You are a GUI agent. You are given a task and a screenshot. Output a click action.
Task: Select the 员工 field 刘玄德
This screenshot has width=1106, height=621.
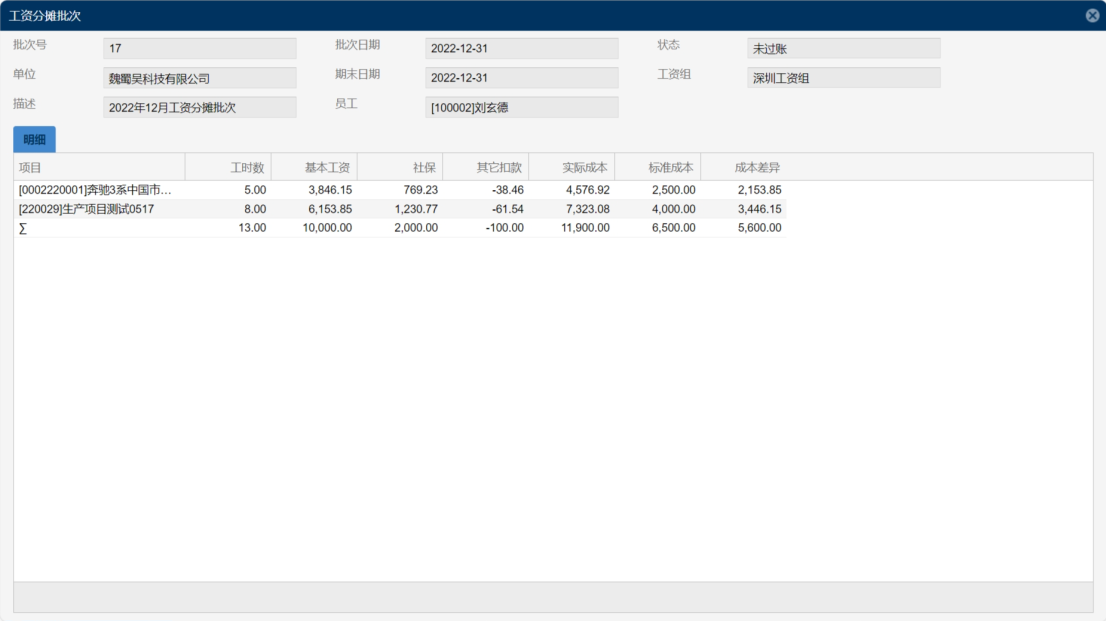click(x=521, y=107)
